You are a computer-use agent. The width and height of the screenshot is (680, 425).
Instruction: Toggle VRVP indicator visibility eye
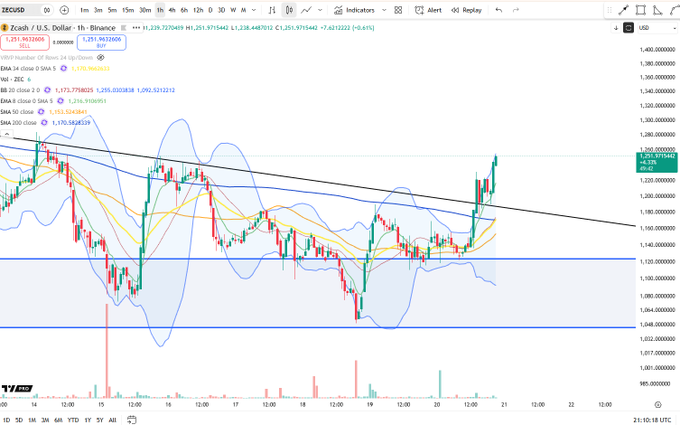tap(101, 57)
